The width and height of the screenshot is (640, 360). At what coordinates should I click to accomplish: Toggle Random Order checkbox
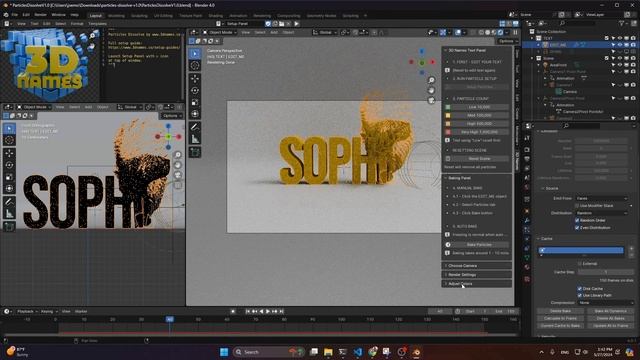click(x=577, y=220)
